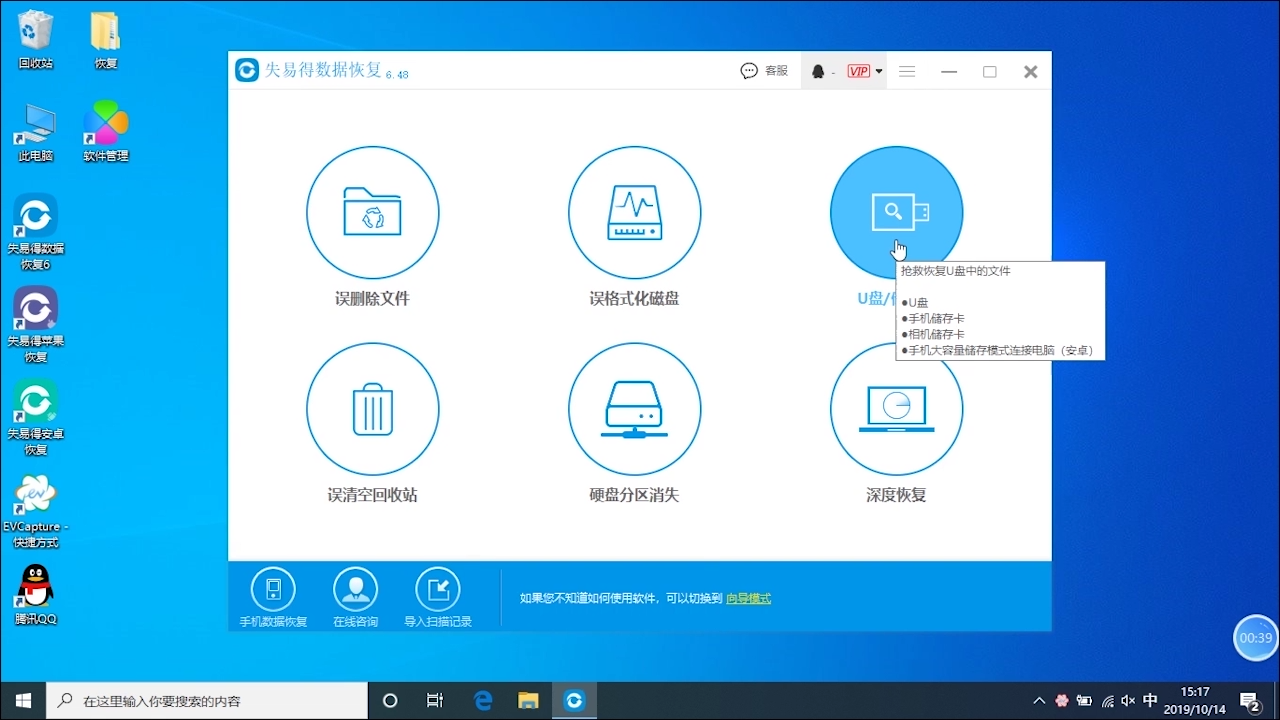Open Recycle Bin desktop icon
1280x720 pixels.
pos(35,40)
